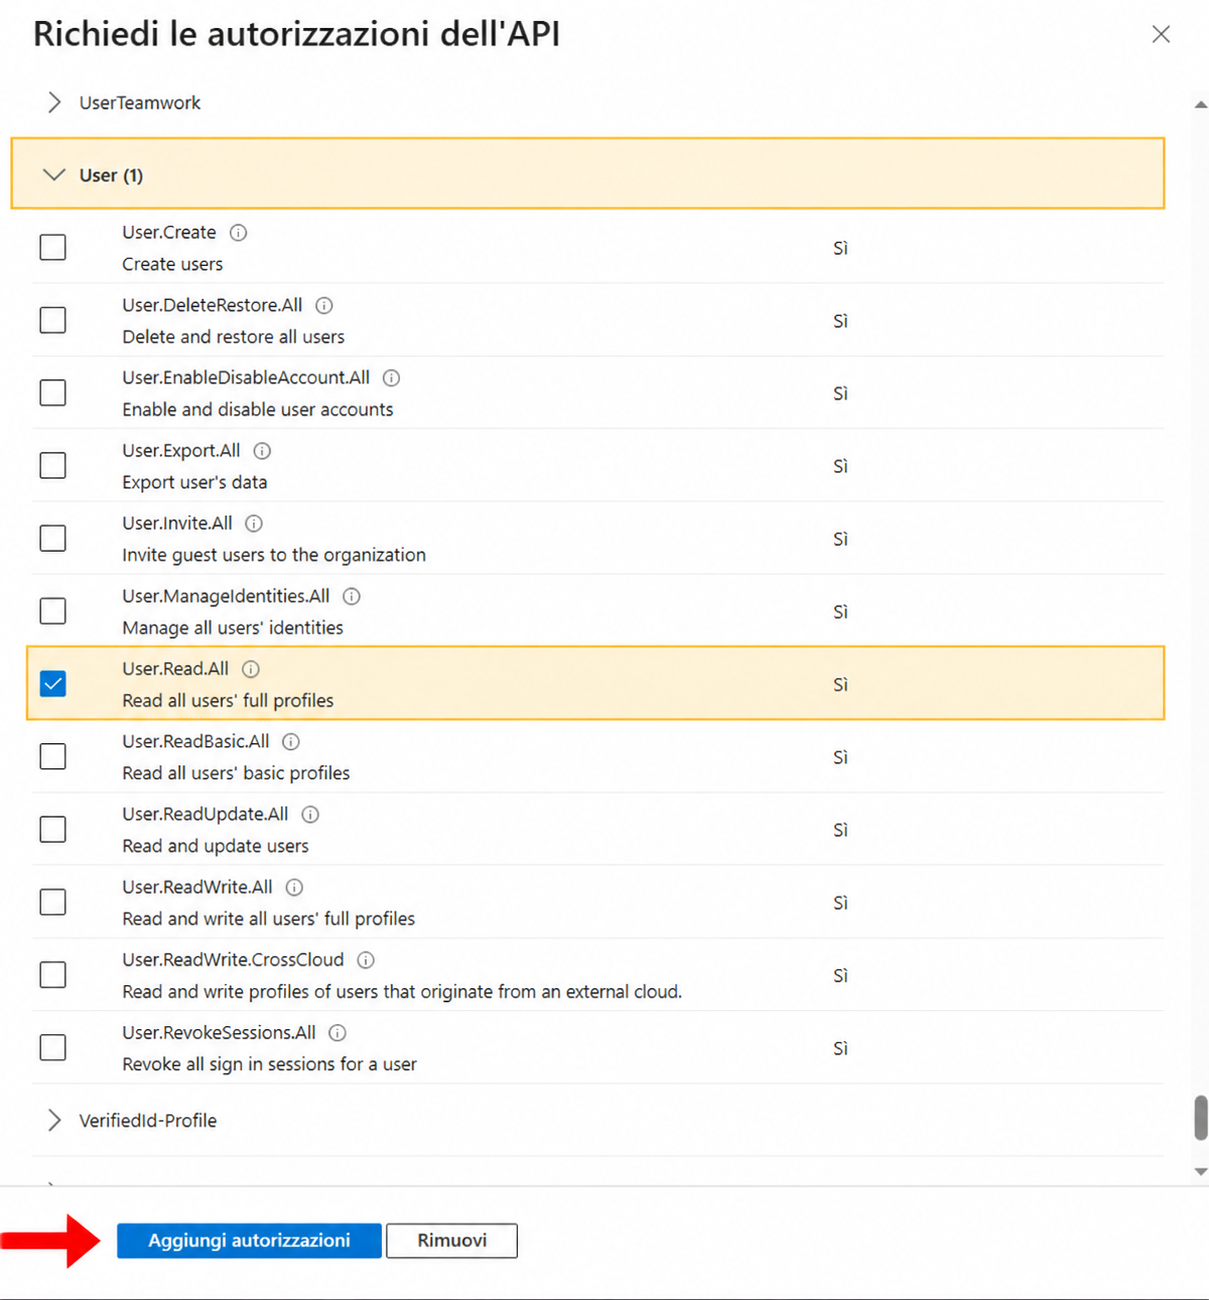This screenshot has width=1209, height=1300.
Task: Open info tooltip for User.DeleteRestore.All
Action: [324, 305]
